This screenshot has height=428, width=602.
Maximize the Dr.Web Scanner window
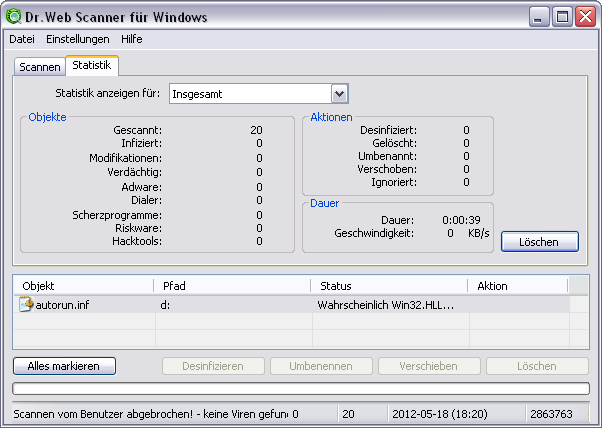click(x=562, y=17)
